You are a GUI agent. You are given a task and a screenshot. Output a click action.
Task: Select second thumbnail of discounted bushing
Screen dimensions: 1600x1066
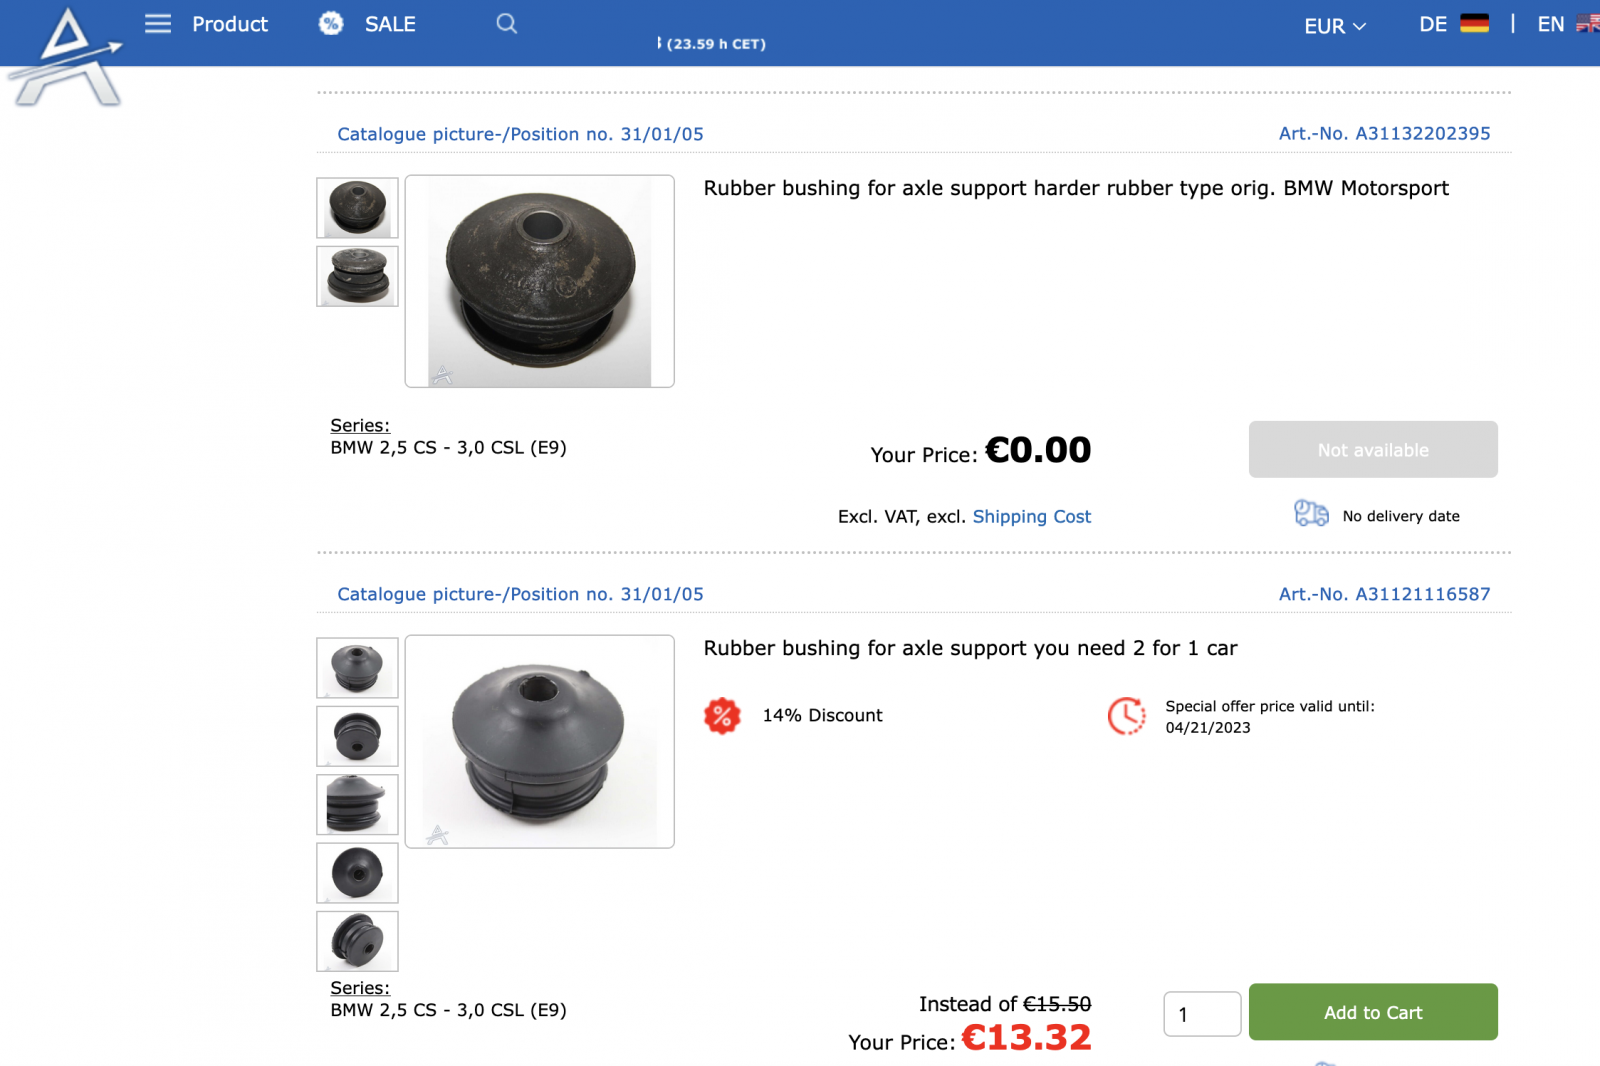point(357,736)
